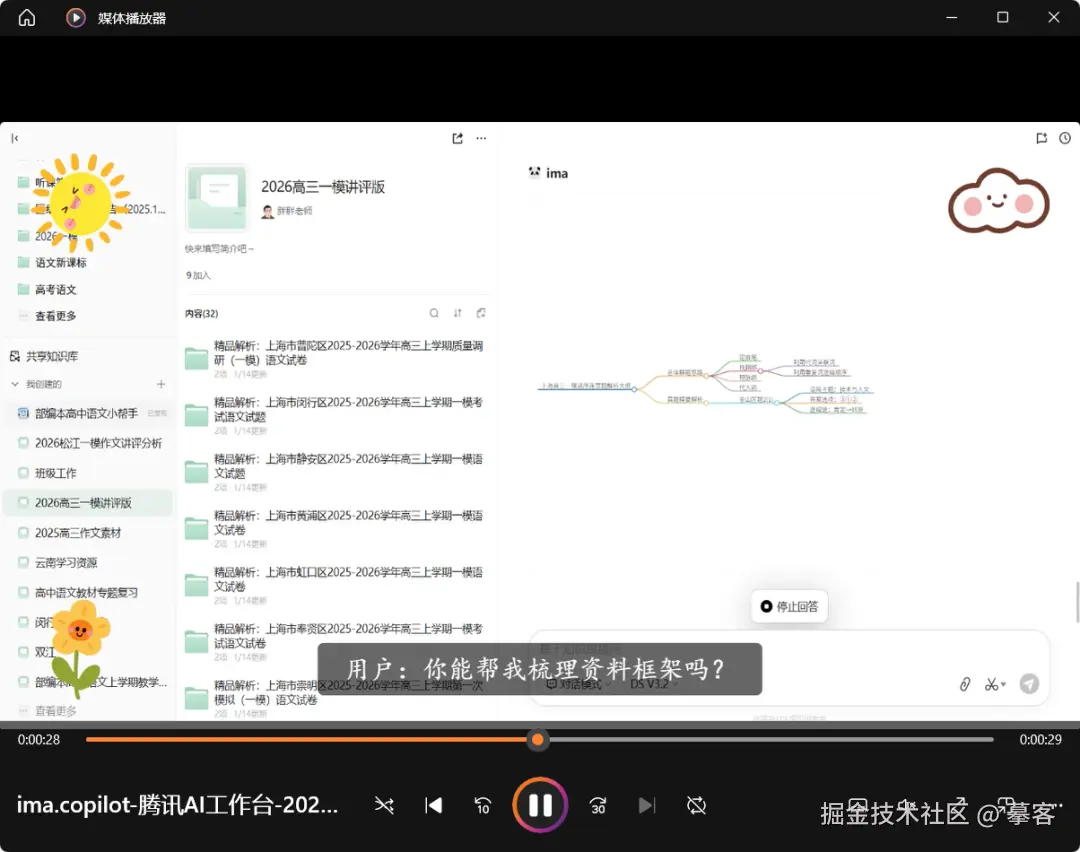Sort the content list with the sort icon
The height and width of the screenshot is (852, 1080).
point(457,313)
